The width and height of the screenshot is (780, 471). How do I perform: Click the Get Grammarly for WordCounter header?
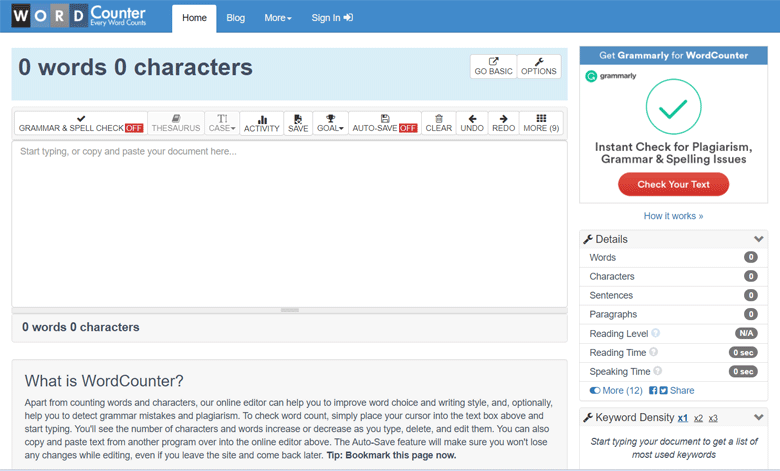coord(674,55)
